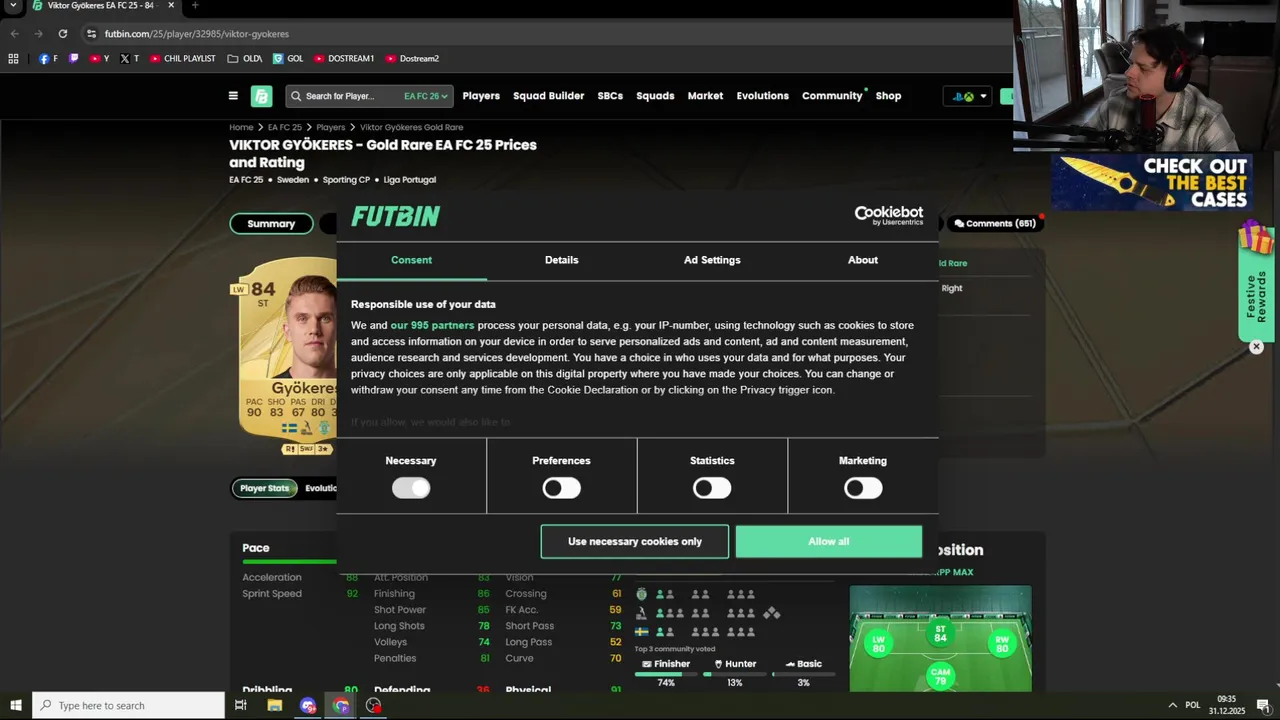This screenshot has width=1280, height=720.
Task: Open the Shop menu item
Action: click(888, 96)
